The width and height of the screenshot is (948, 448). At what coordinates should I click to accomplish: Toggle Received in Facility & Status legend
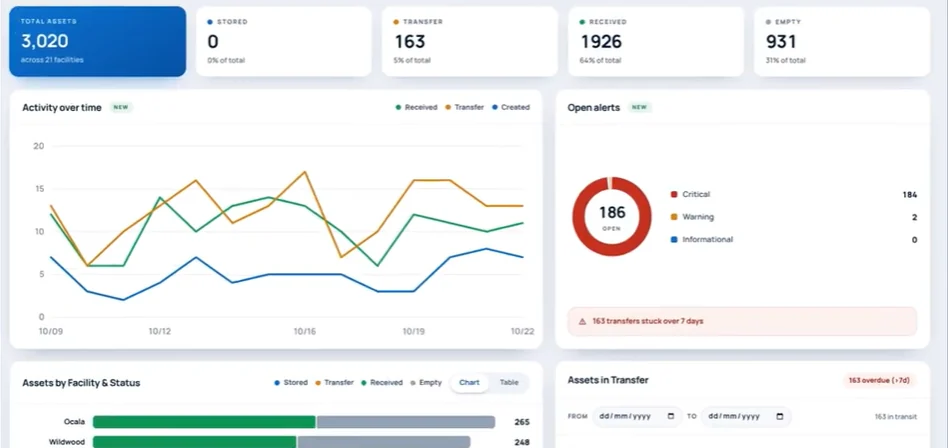pyautogui.click(x=382, y=383)
